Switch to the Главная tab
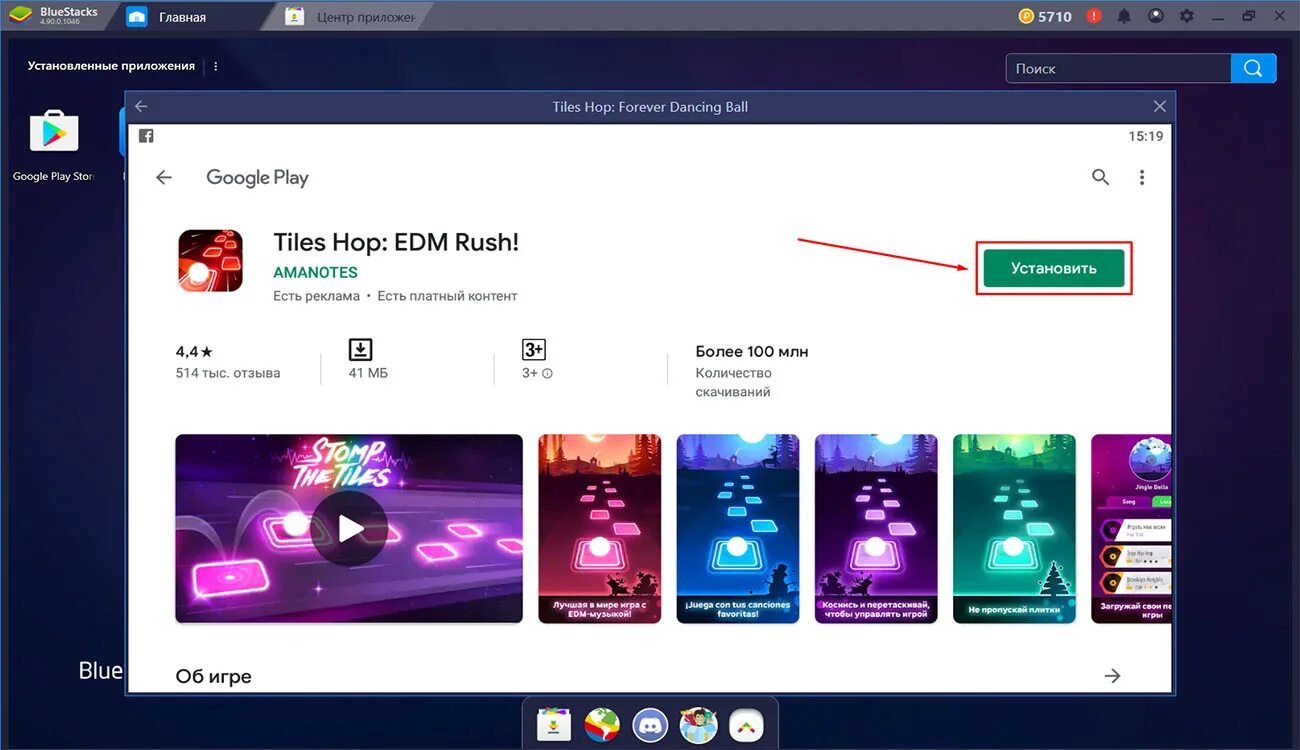 (183, 17)
